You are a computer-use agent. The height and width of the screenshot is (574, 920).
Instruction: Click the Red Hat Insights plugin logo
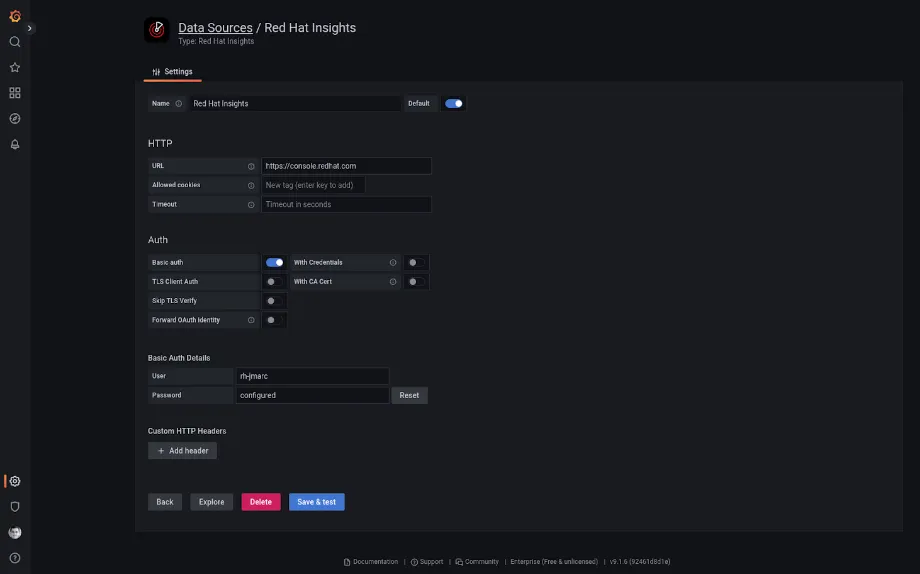pyautogui.click(x=157, y=29)
